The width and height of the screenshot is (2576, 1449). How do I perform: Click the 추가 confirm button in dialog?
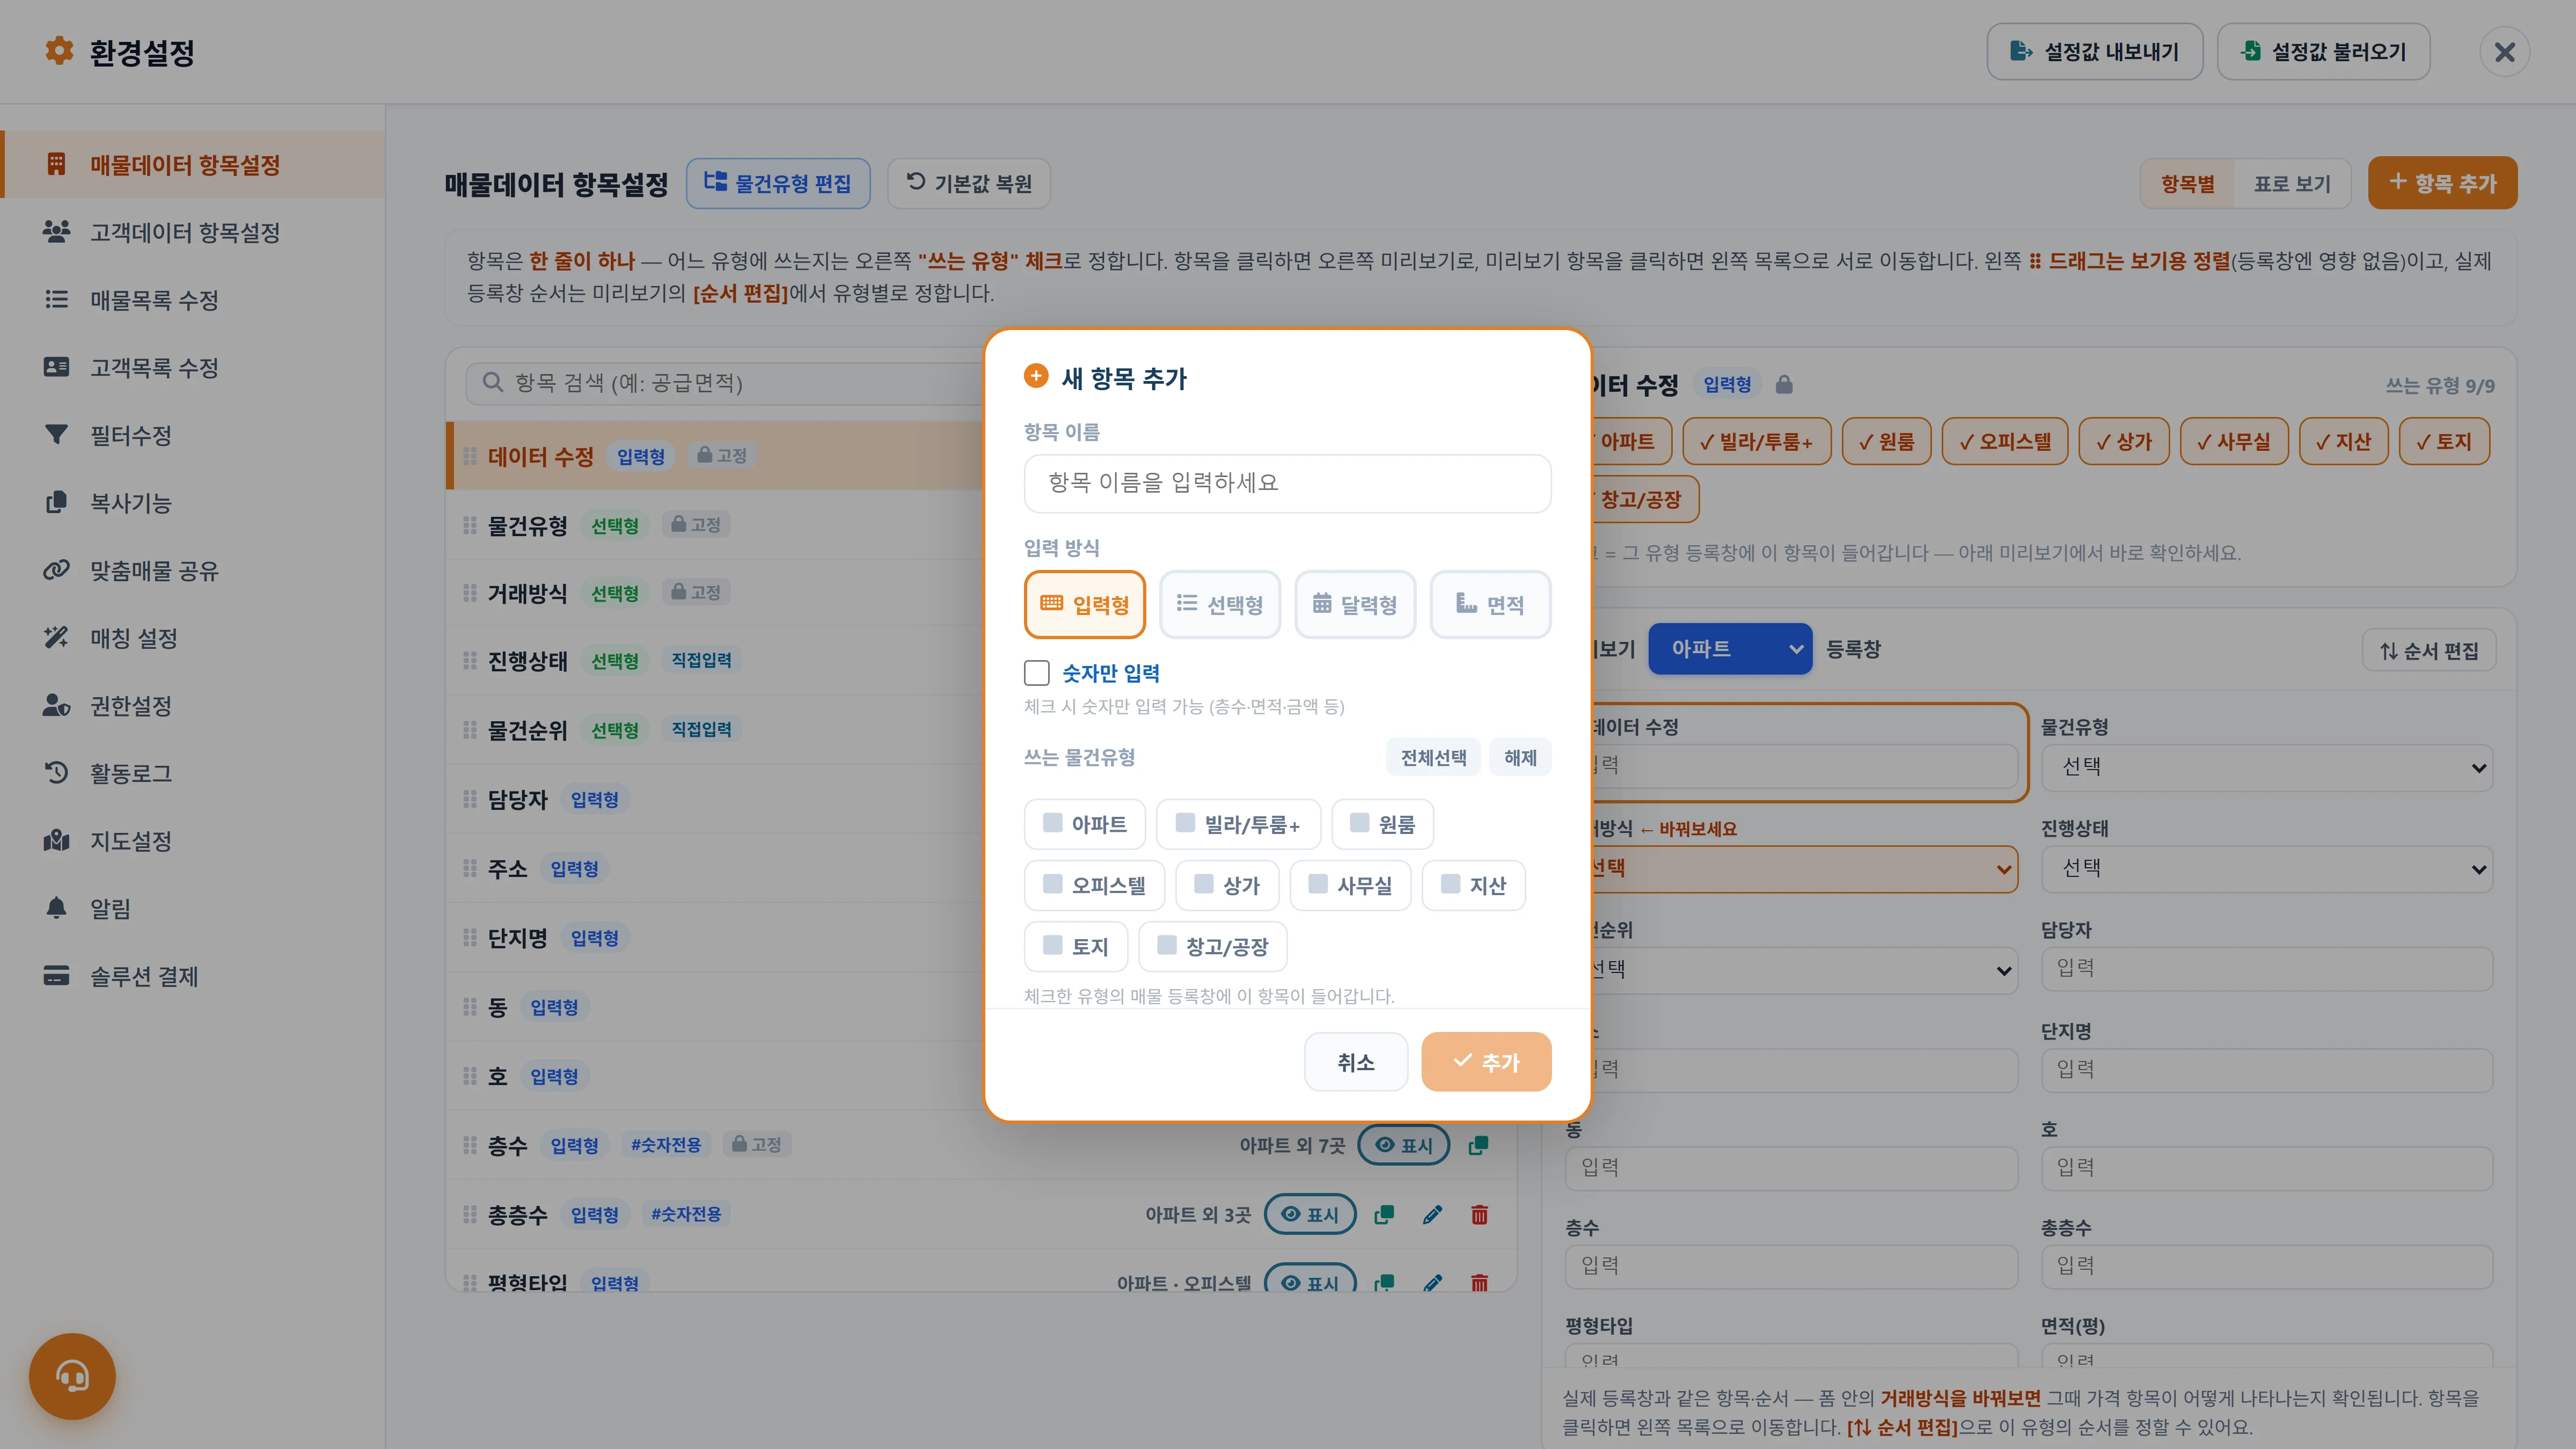click(x=1486, y=1062)
